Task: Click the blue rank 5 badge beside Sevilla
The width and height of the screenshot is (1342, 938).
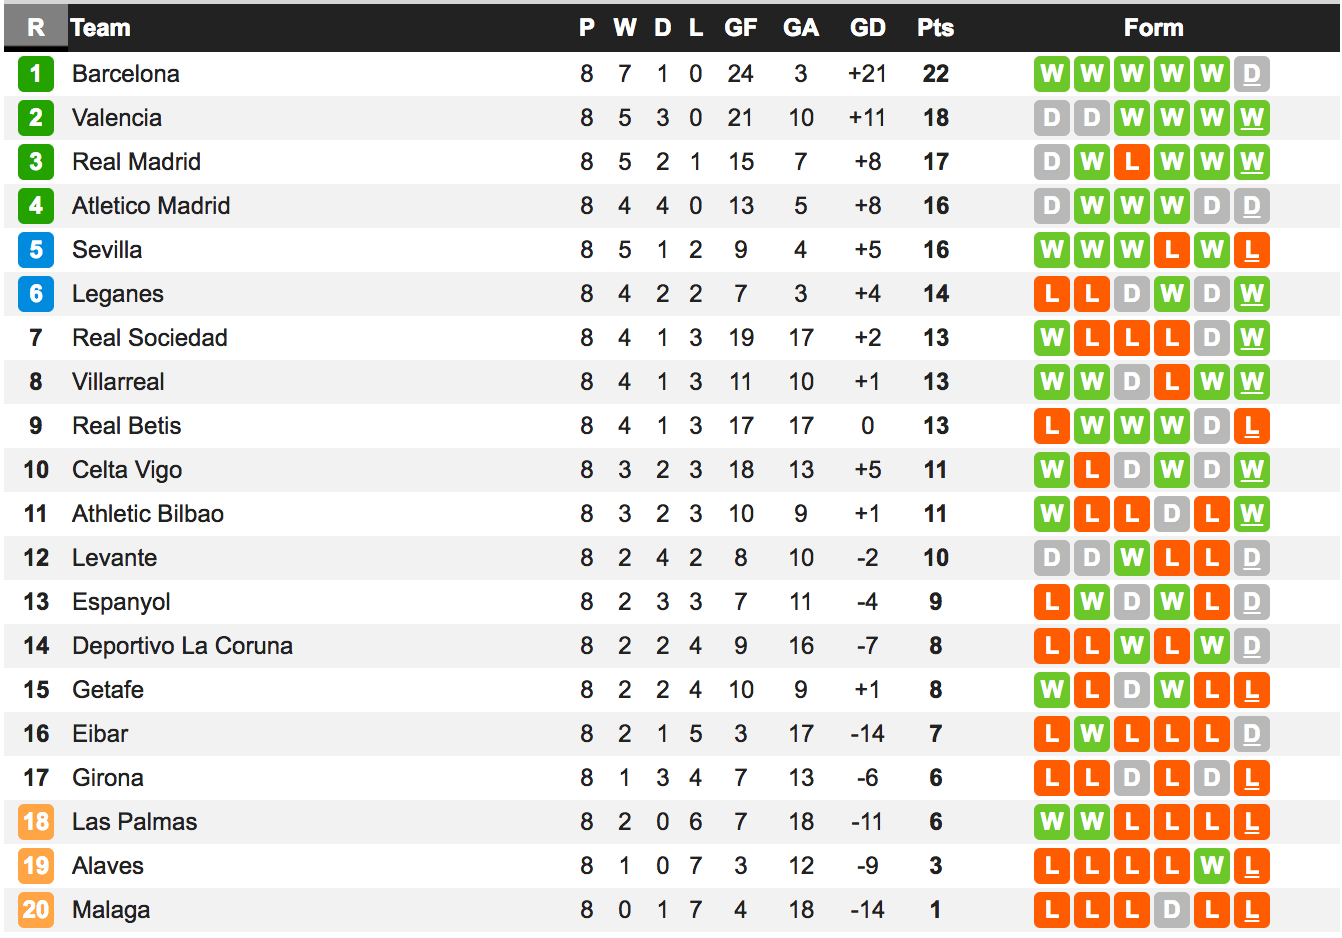Action: pyautogui.click(x=36, y=250)
